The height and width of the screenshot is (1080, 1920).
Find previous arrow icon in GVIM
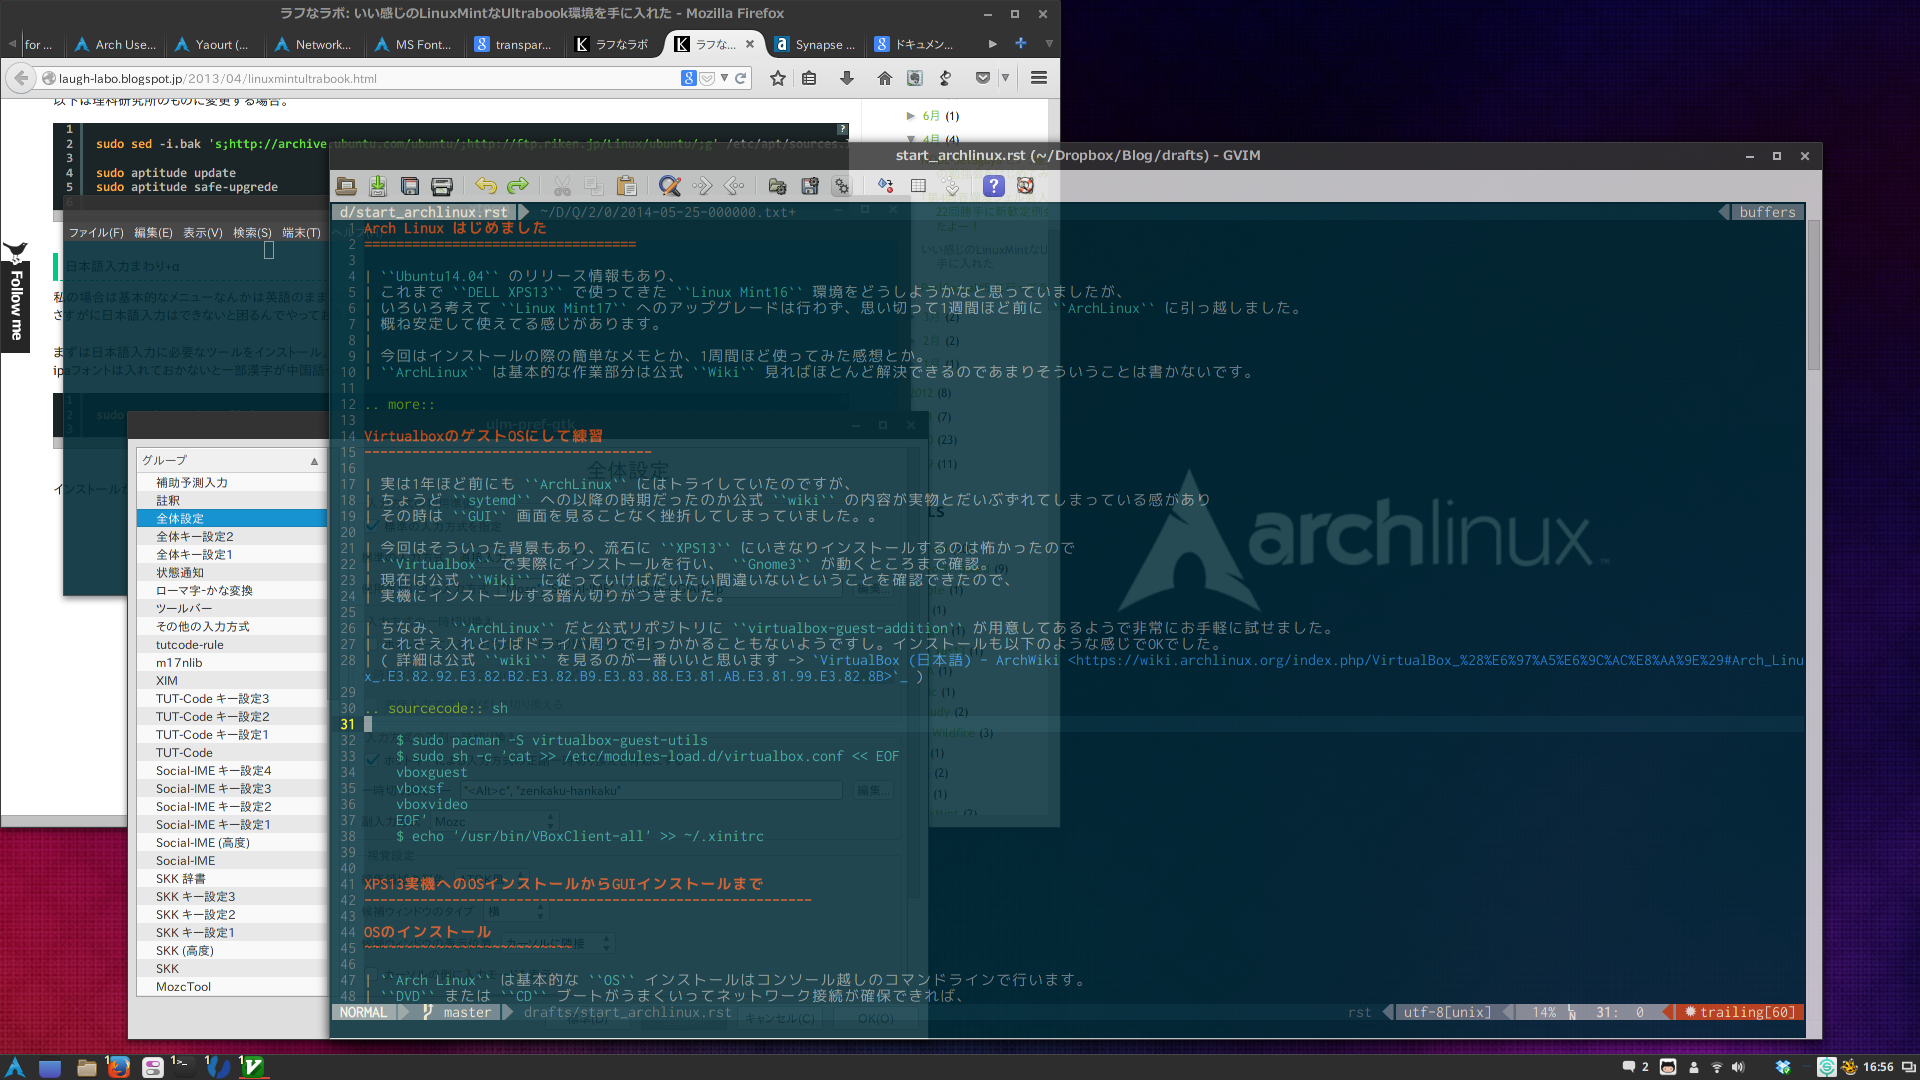[734, 186]
